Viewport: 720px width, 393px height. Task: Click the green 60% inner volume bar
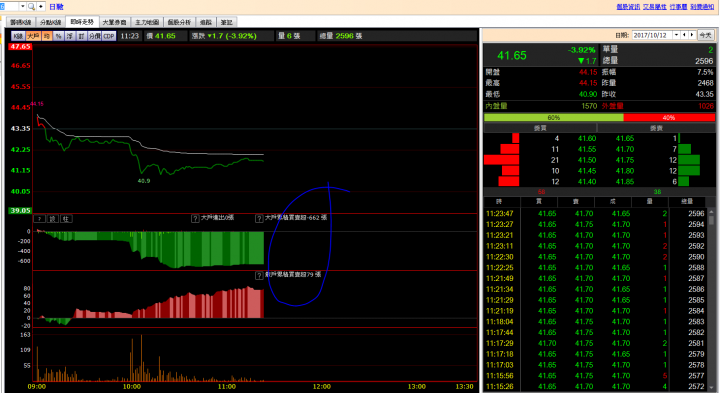tap(553, 118)
